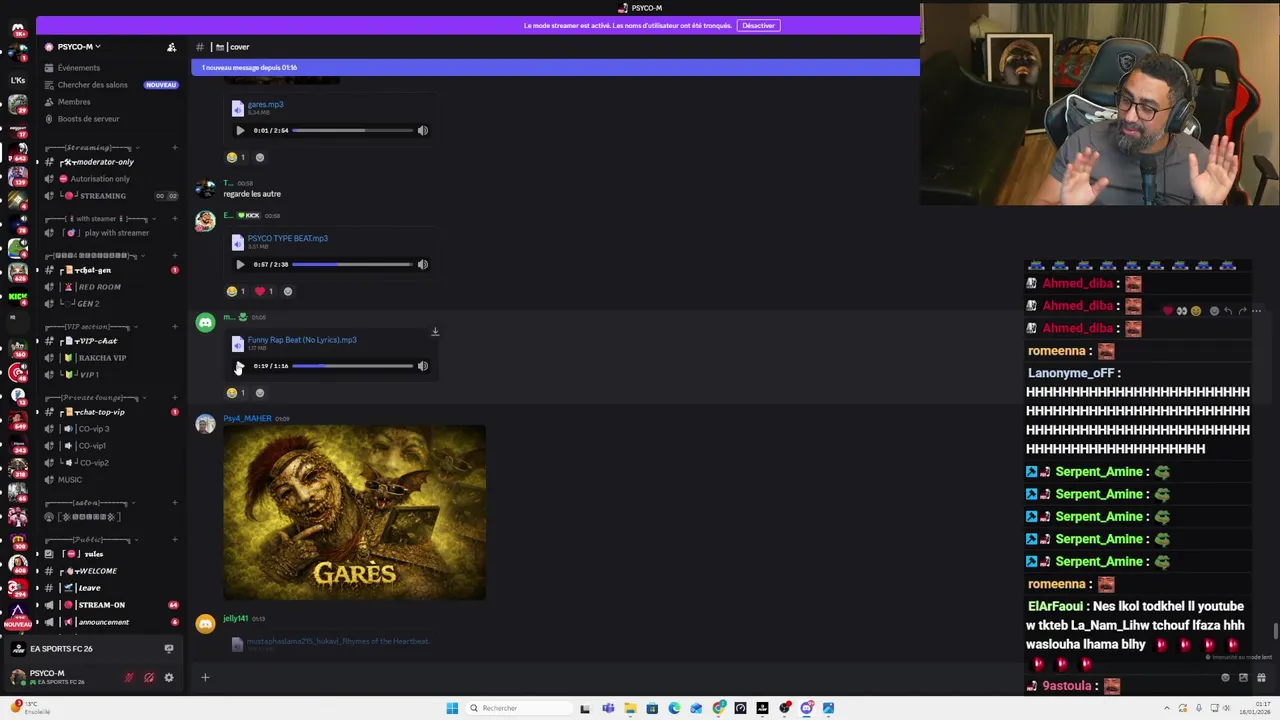Download the Funny Rap Beat (No Lyrics).mp3 file
Screen dimensions: 1280x720
click(435, 331)
